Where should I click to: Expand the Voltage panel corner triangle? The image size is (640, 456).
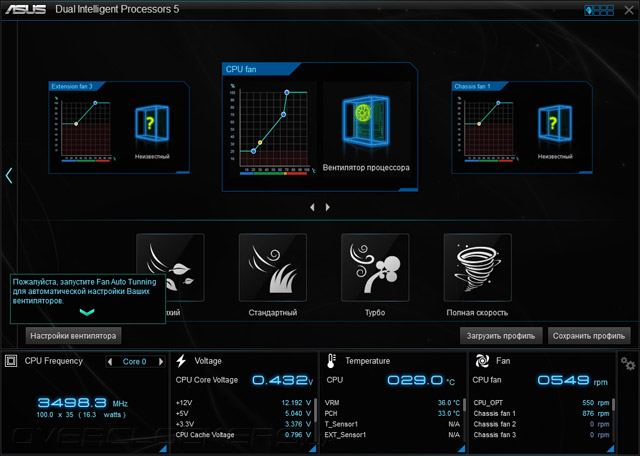pyautogui.click(x=313, y=449)
